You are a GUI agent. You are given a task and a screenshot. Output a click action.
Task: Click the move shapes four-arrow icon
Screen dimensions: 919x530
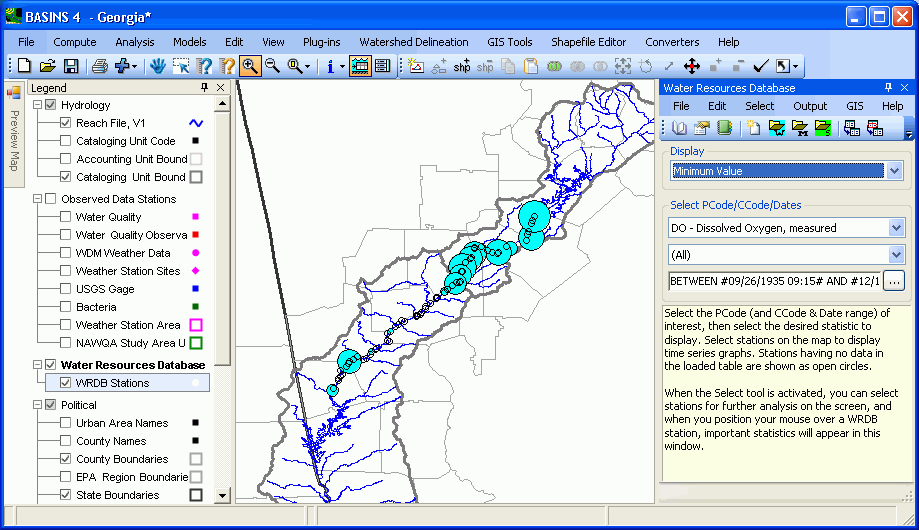click(690, 66)
